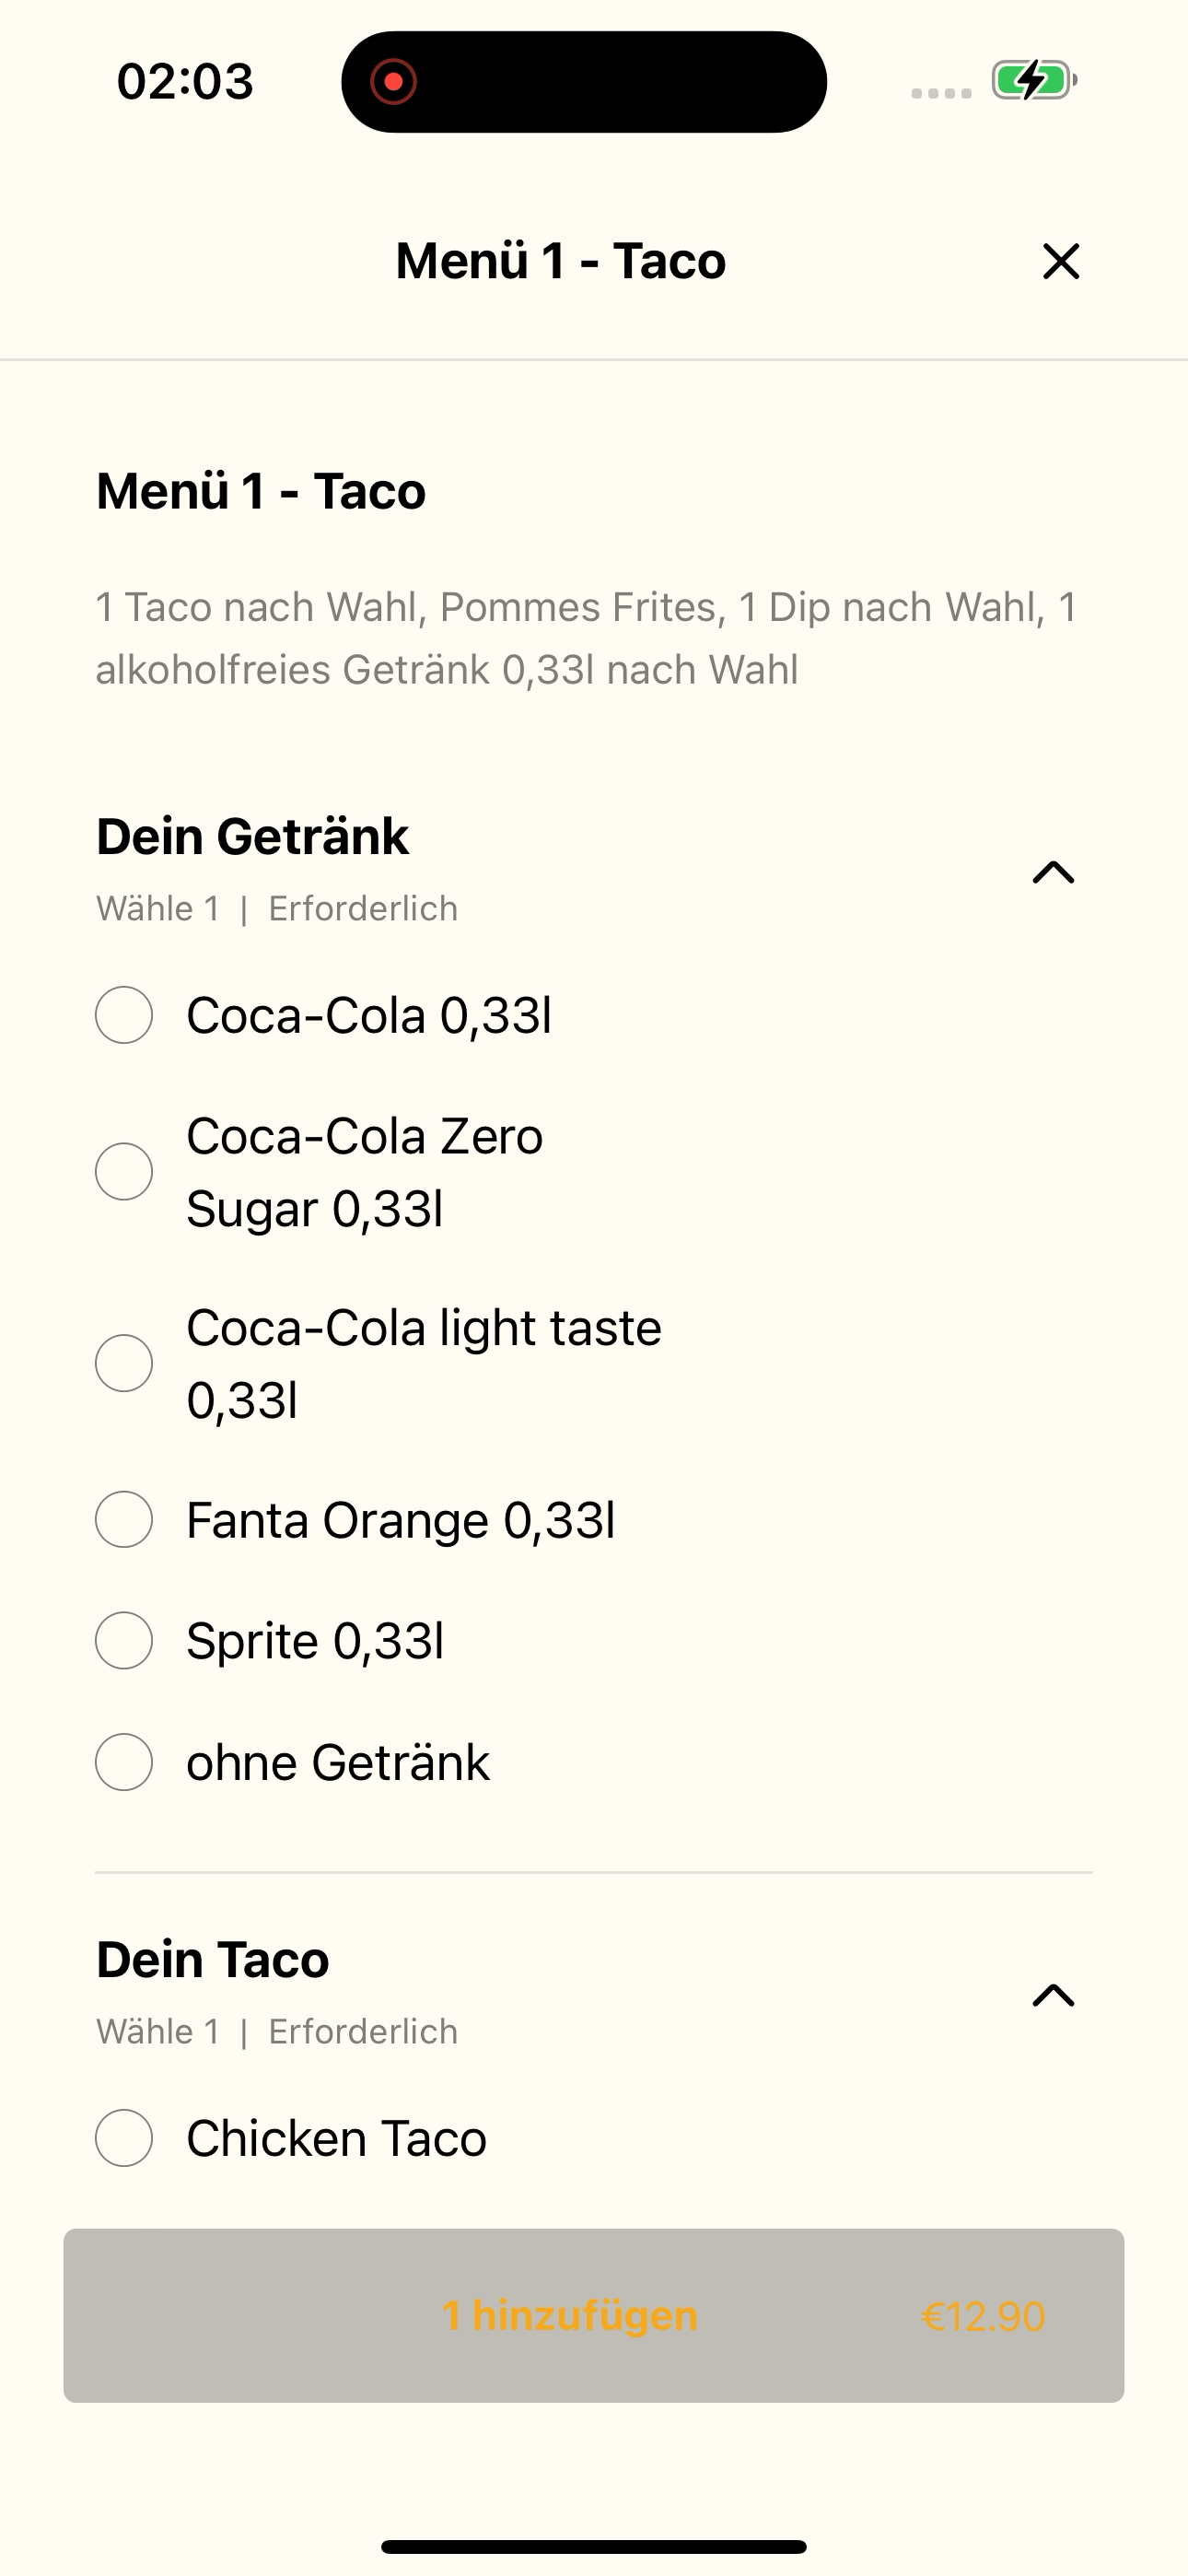The height and width of the screenshot is (2576, 1188).
Task: Select Fanta Orange 0,33l drink
Action: 124,1520
